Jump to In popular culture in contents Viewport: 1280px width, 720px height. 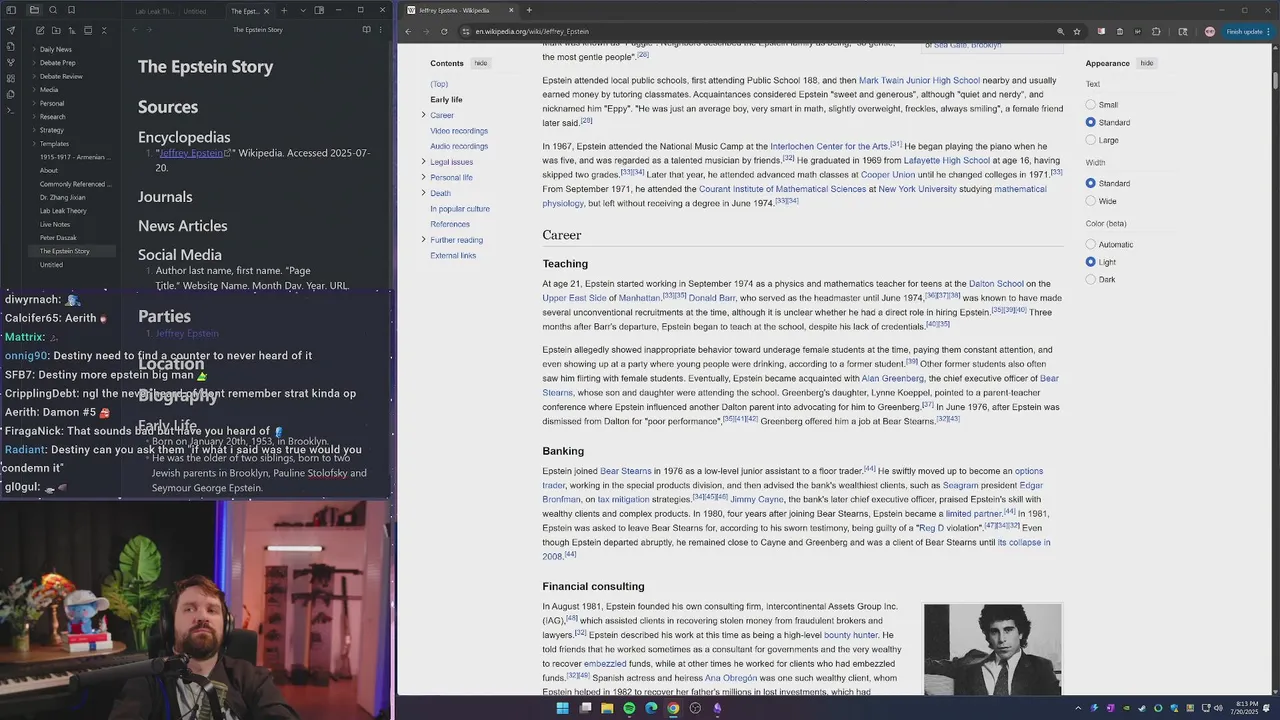point(460,209)
